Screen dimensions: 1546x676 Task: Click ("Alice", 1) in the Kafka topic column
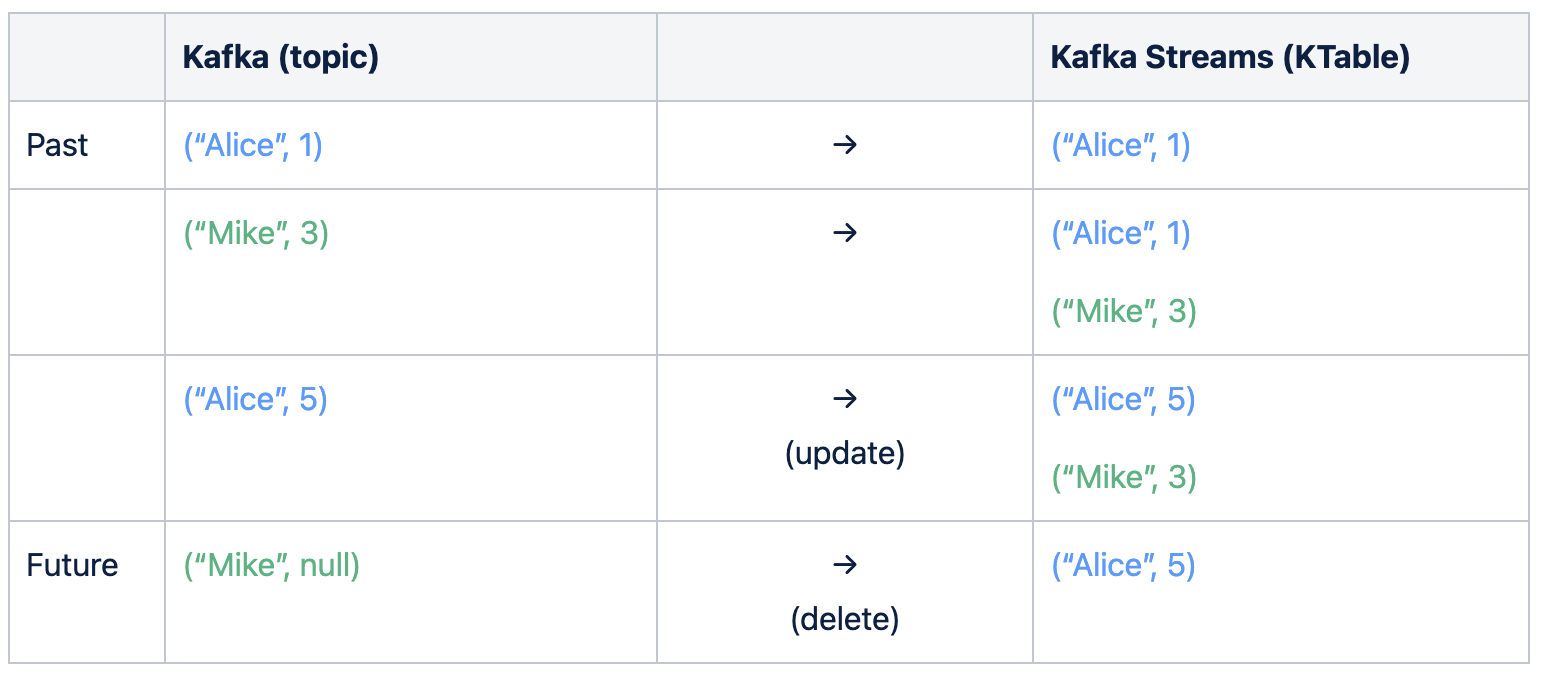(x=253, y=145)
